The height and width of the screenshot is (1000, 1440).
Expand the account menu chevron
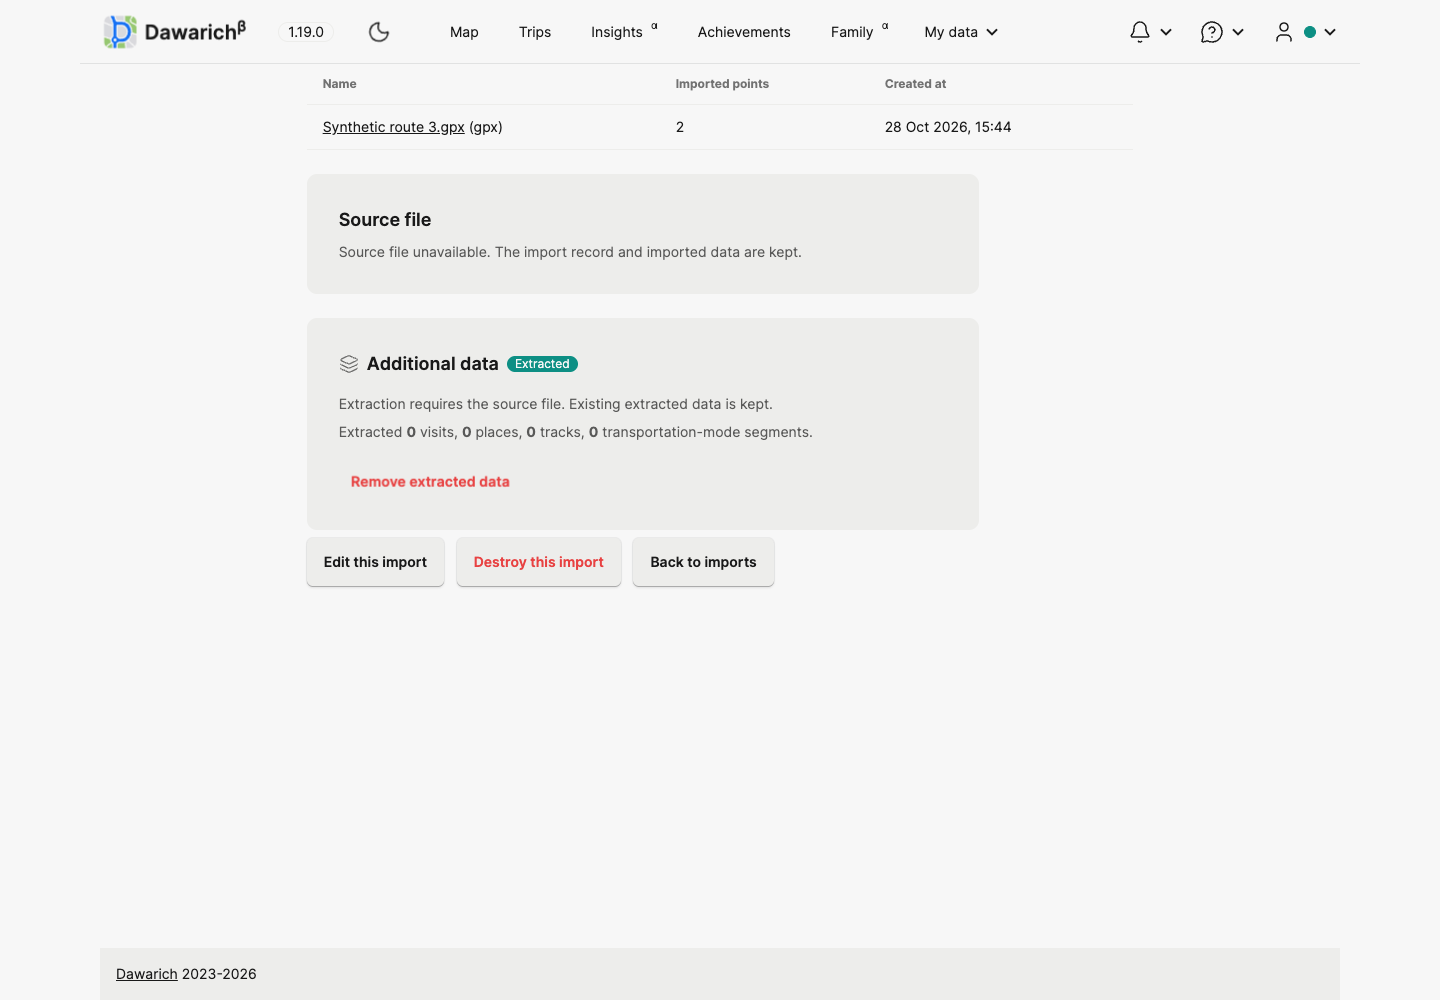point(1330,32)
